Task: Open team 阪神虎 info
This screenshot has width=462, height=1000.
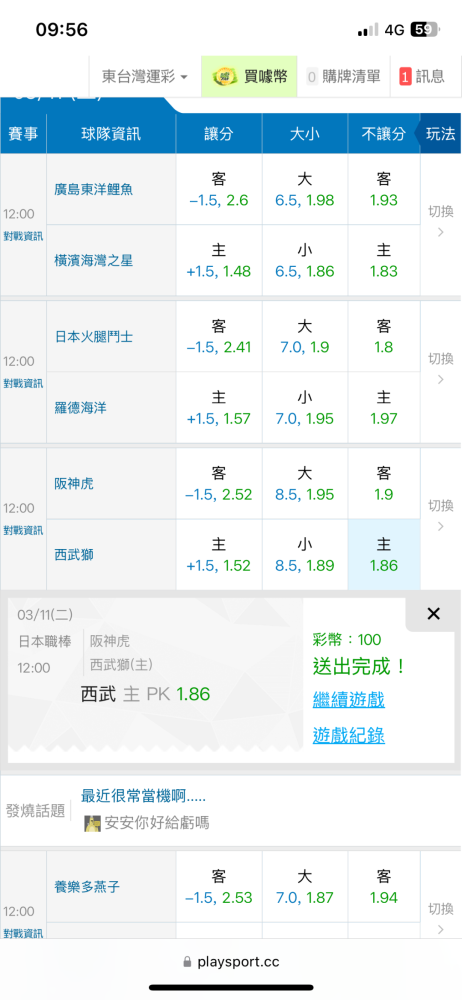Action: point(74,483)
